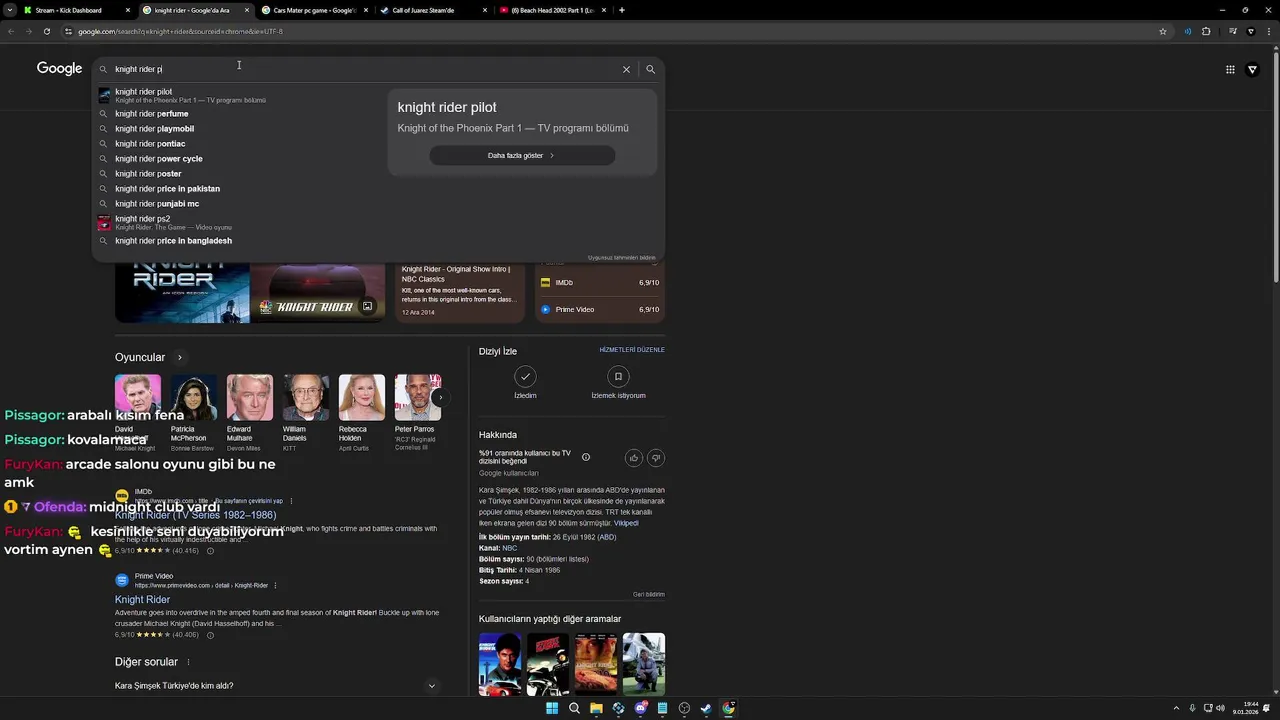Go back in browser history
The image size is (1280, 720).
coord(11,31)
